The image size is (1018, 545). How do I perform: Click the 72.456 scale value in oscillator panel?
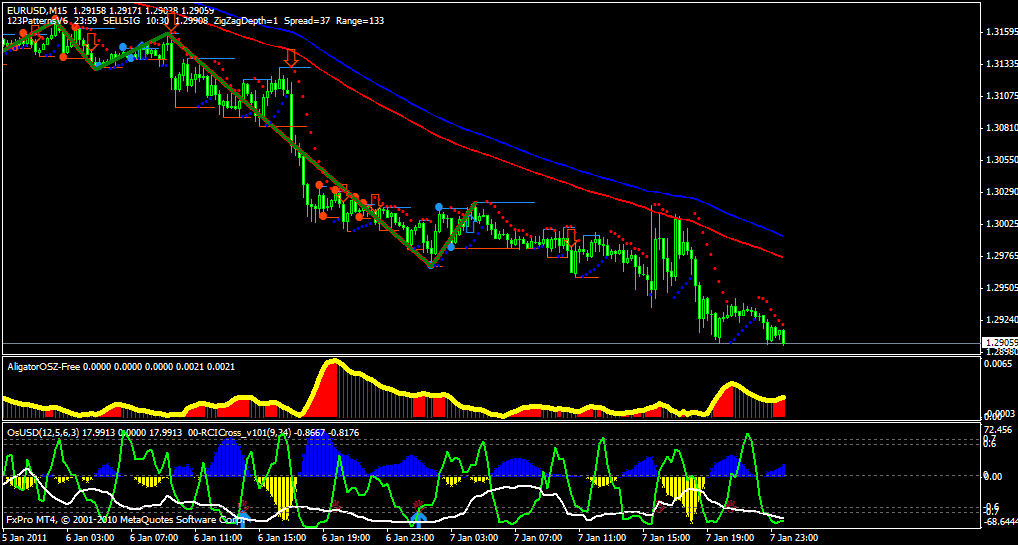pos(1000,430)
